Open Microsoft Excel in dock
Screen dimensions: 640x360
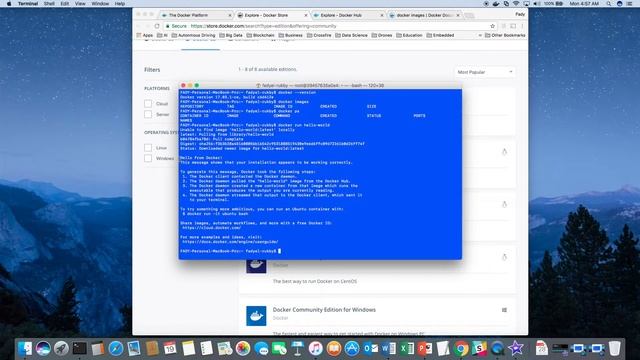[407, 348]
